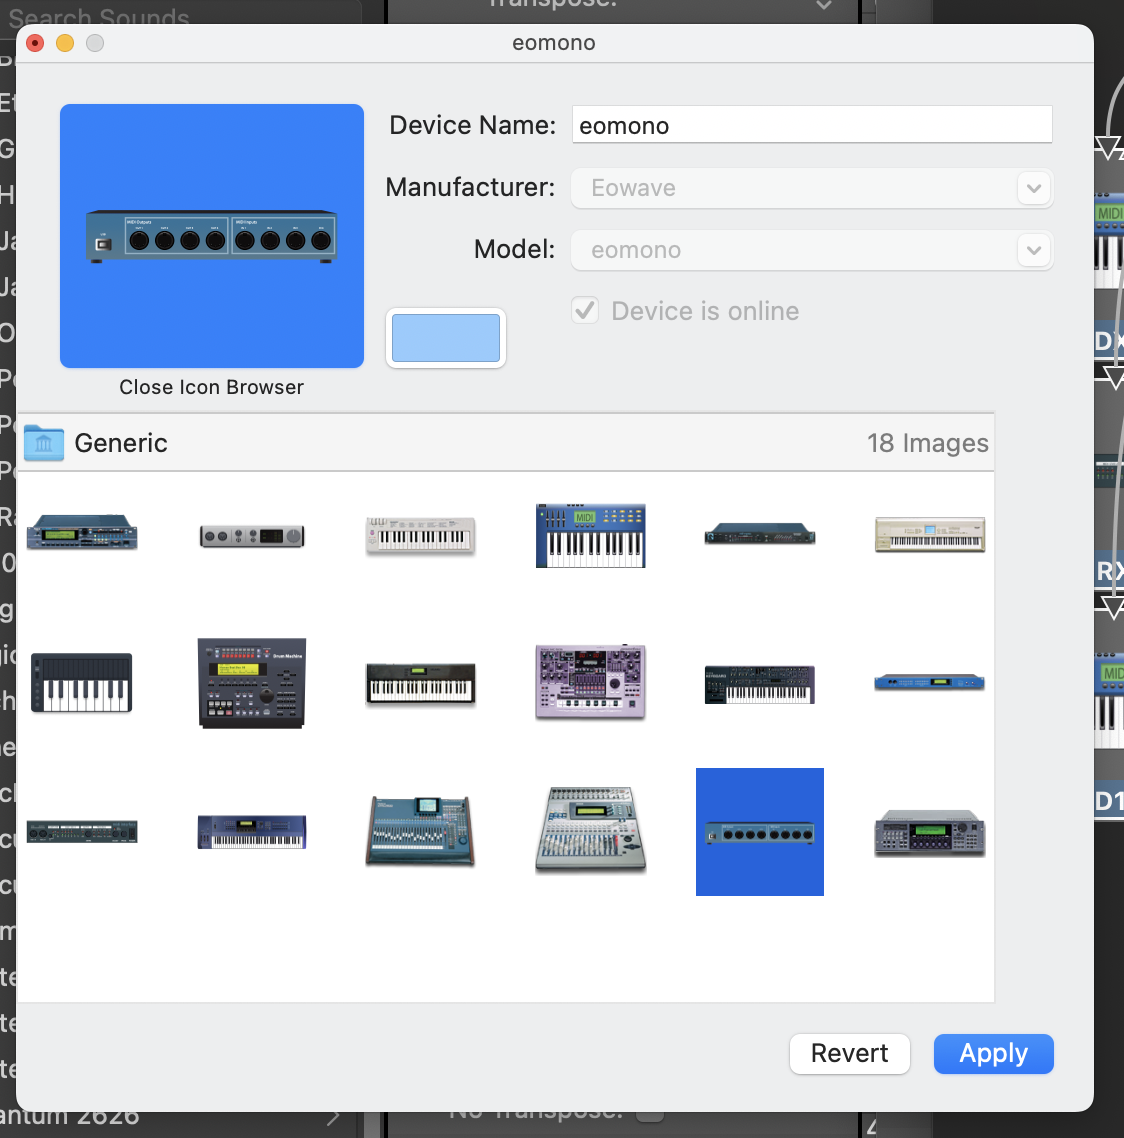
Task: Click Close Icon Browser
Action: click(212, 387)
